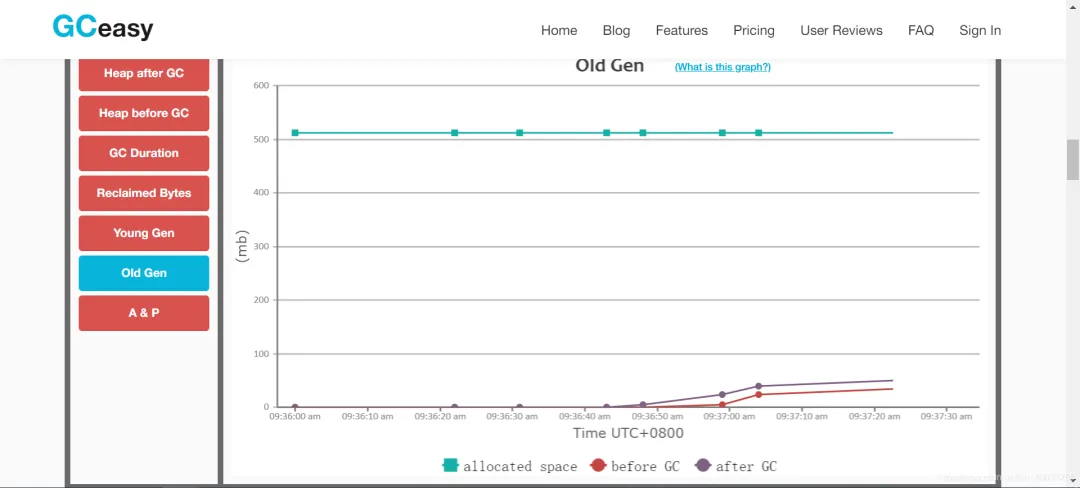The width and height of the screenshot is (1080, 488).
Task: Toggle the after GC legend marker
Action: coord(703,466)
